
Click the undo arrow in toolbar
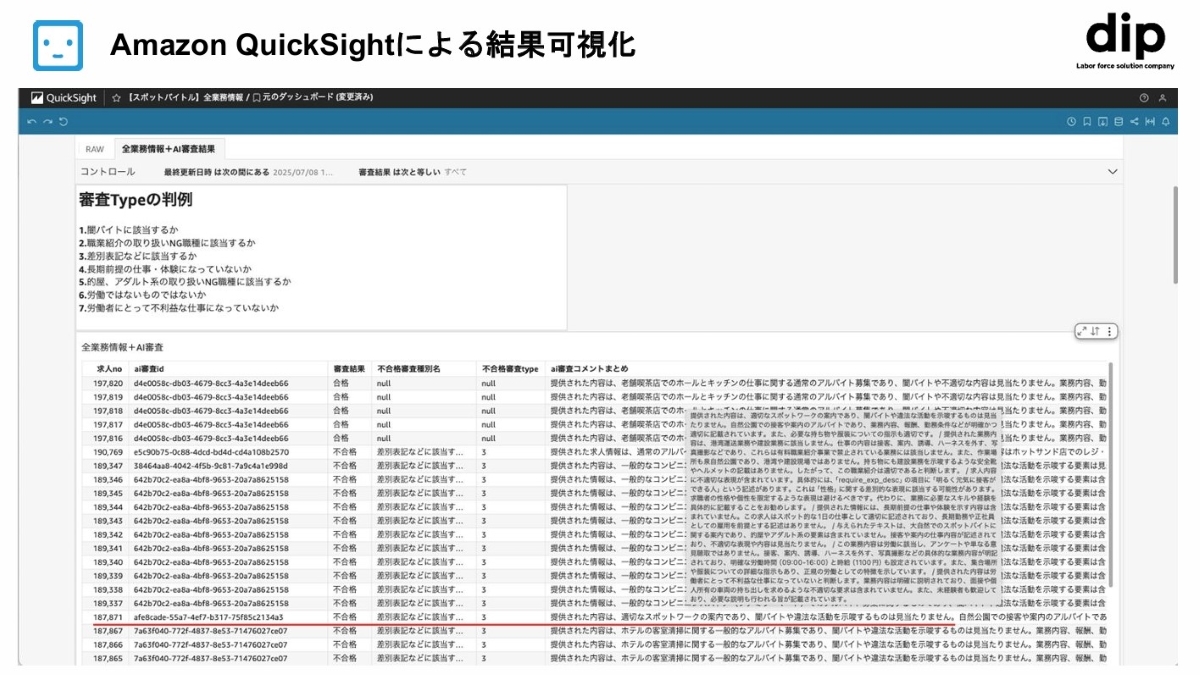(x=32, y=122)
